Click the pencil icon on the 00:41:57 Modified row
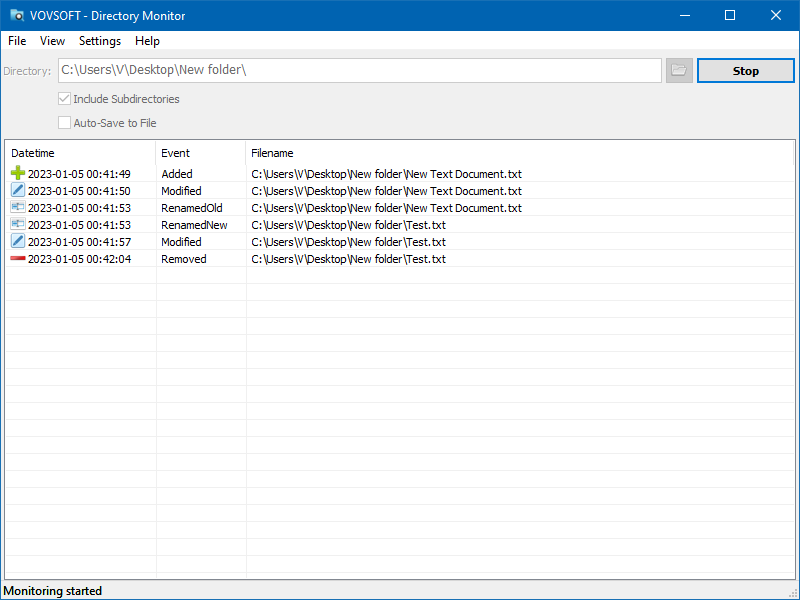800x600 pixels. point(16,240)
